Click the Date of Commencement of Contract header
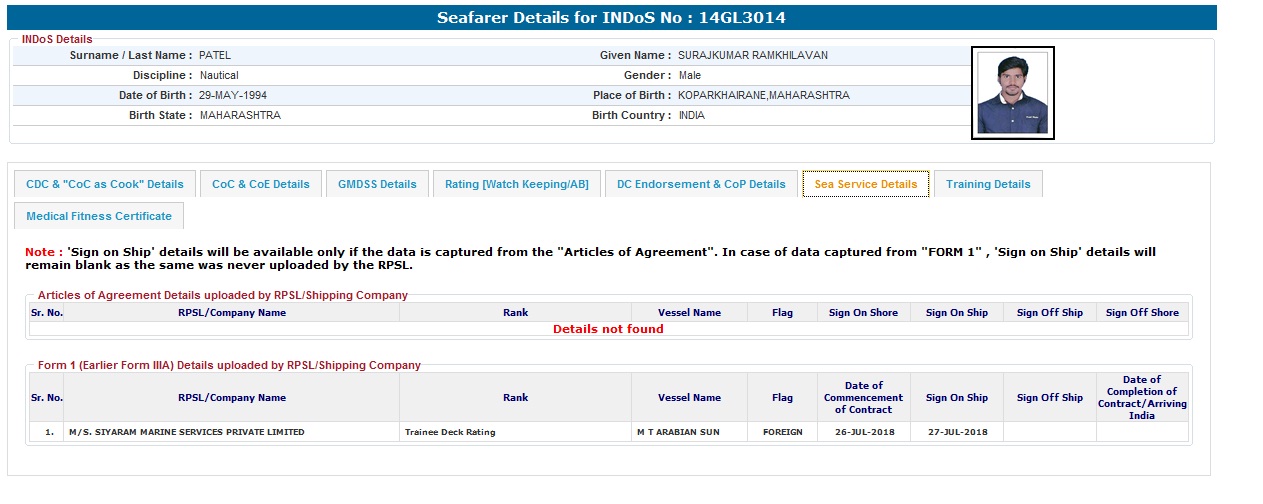The height and width of the screenshot is (504, 1263). click(863, 397)
